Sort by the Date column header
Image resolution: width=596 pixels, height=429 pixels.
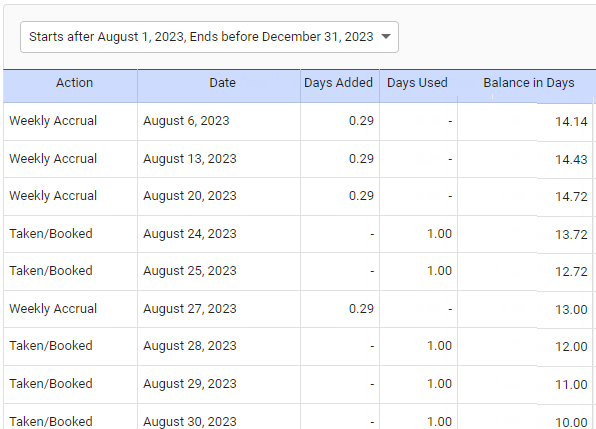[x=222, y=83]
